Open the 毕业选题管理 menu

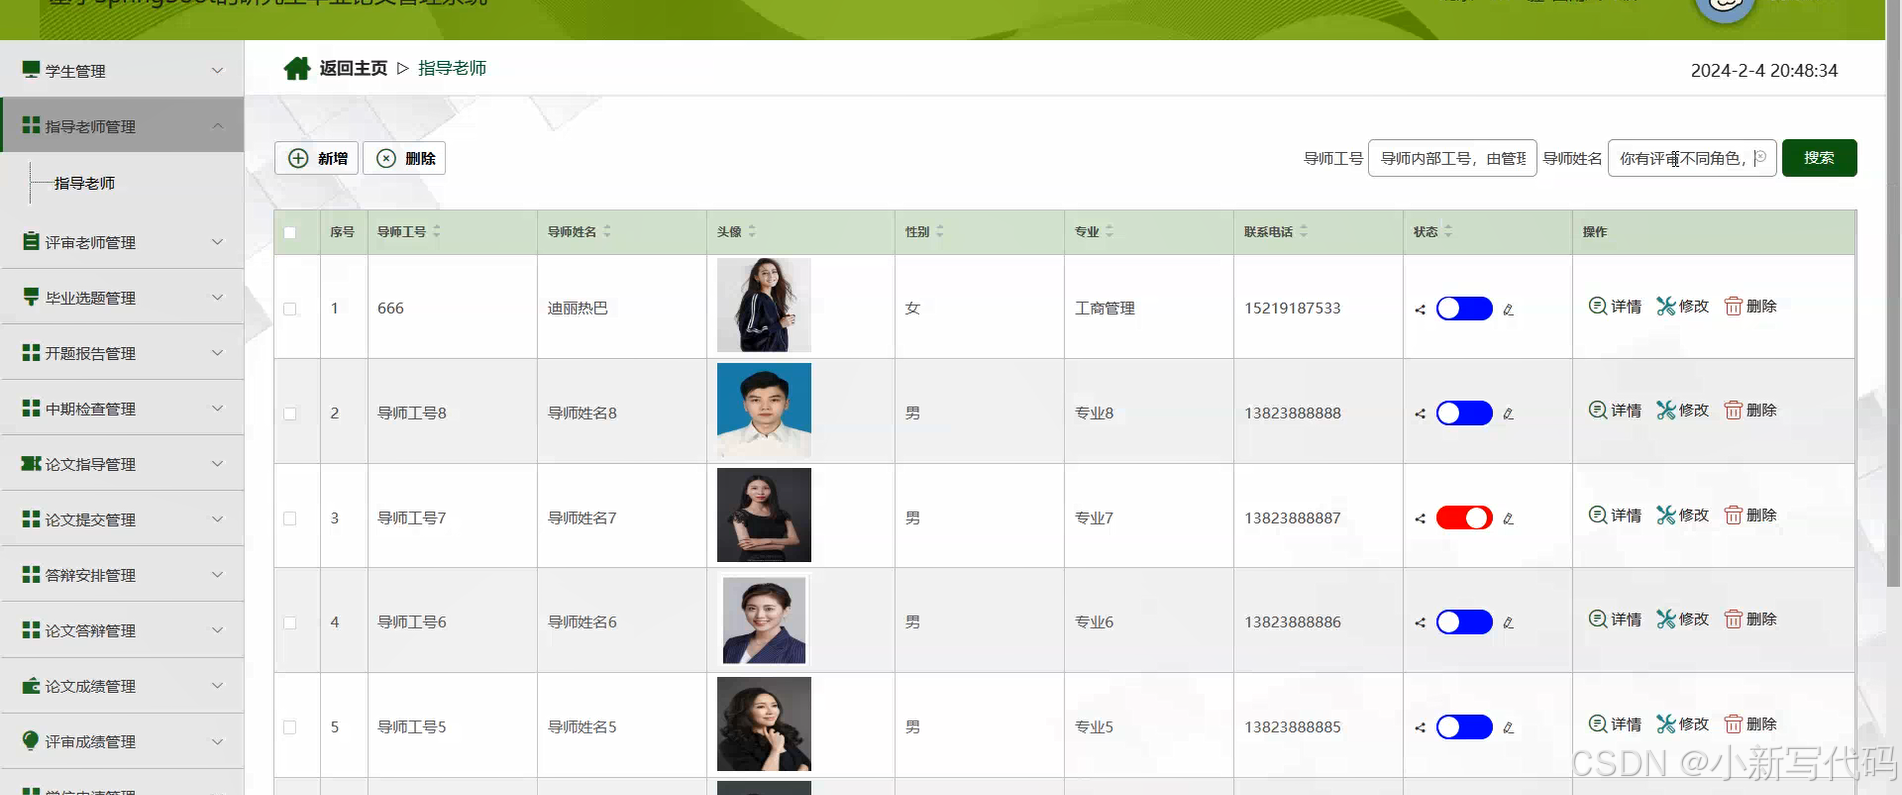(122, 297)
